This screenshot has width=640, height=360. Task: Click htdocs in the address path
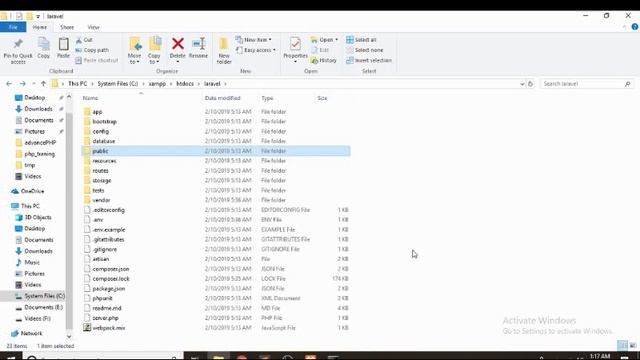(185, 84)
